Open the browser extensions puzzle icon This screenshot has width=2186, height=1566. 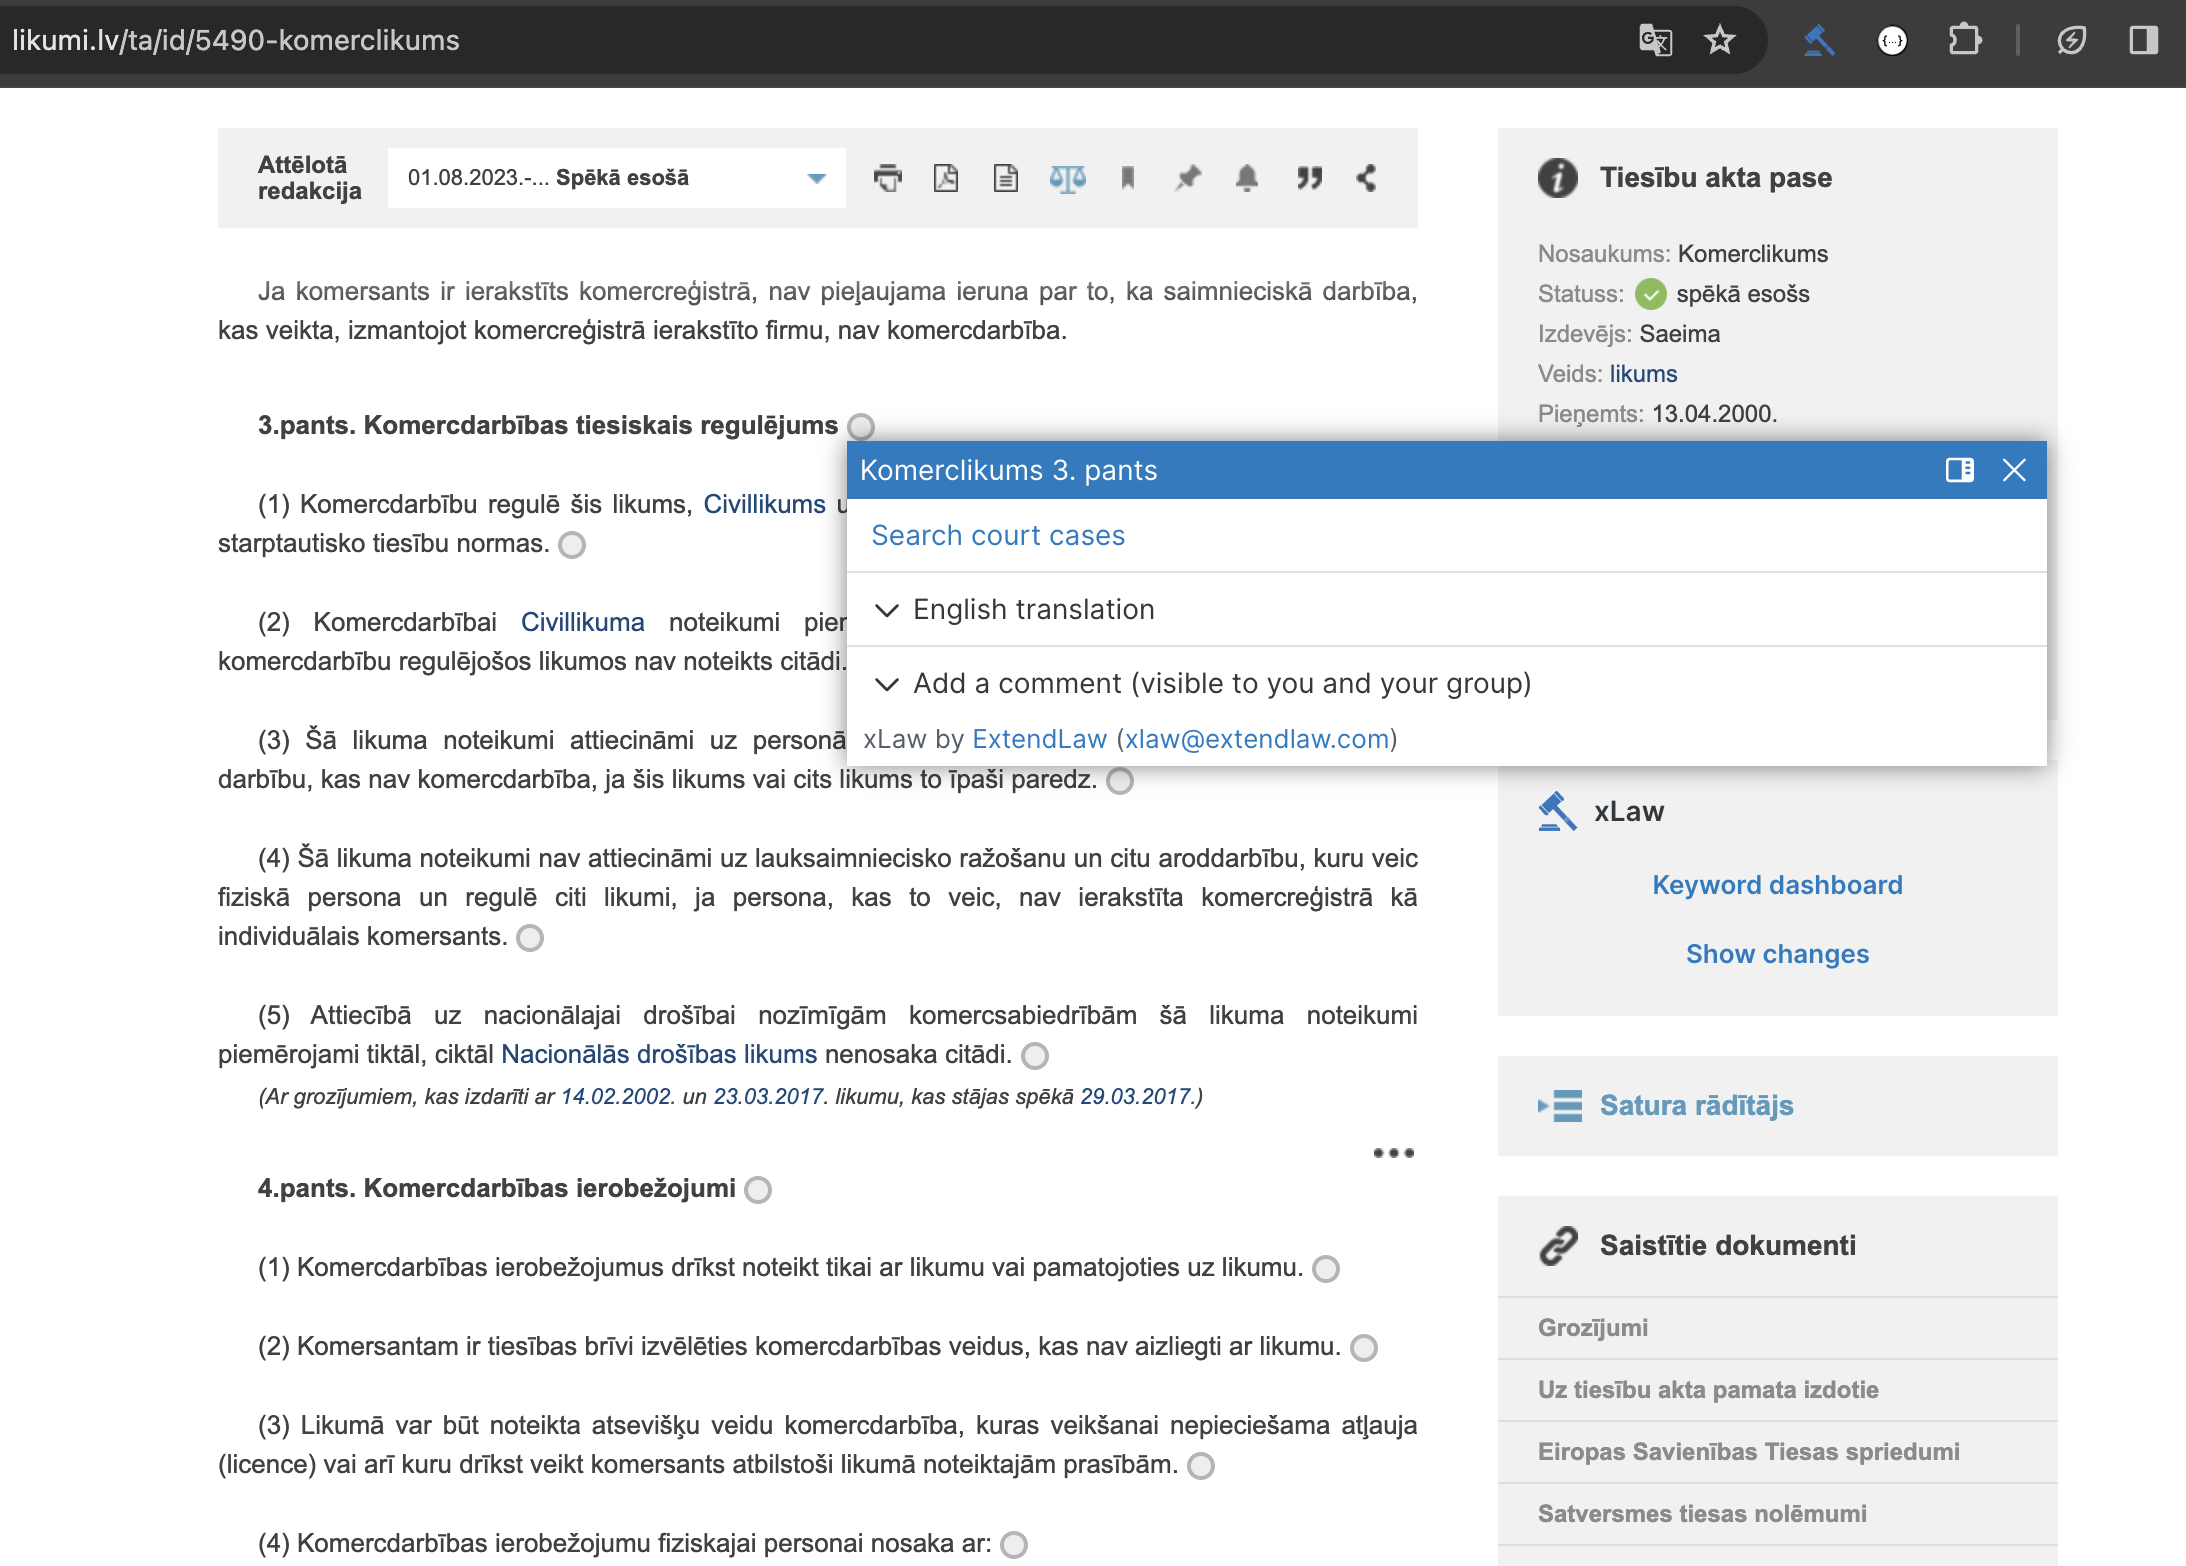[1965, 40]
